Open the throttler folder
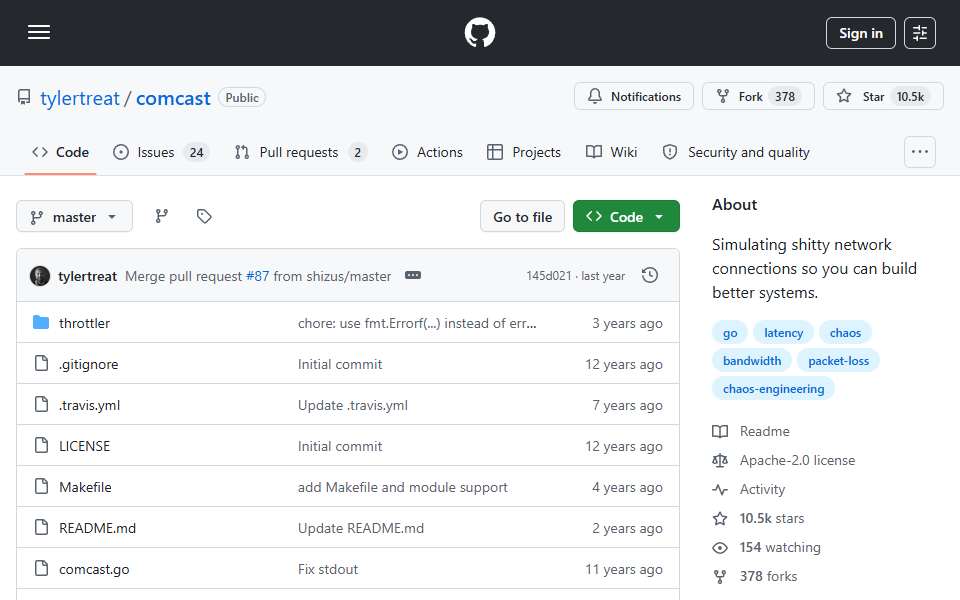The image size is (960, 600). [x=84, y=323]
